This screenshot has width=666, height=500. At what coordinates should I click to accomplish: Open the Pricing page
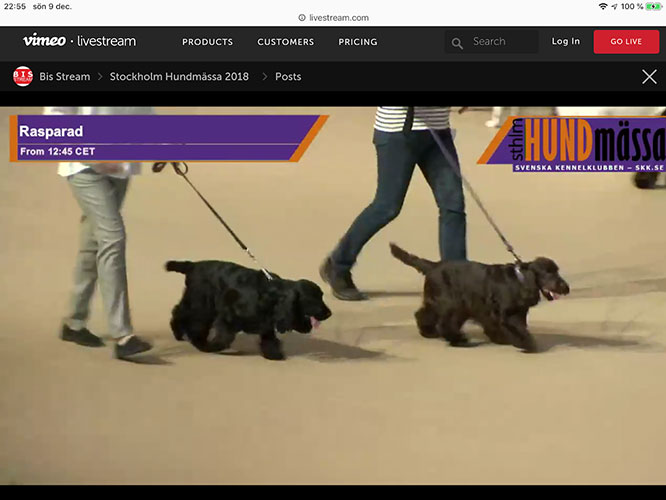pos(358,42)
